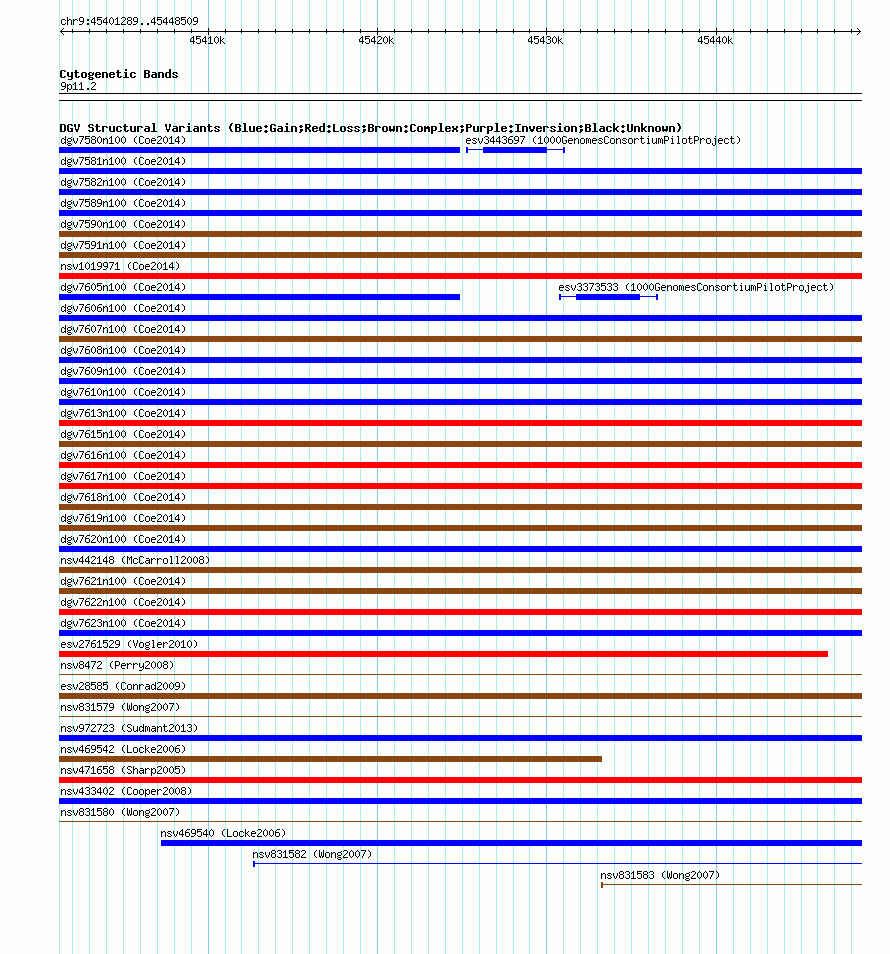
Task: Open dgv7606n100 (Coe2014) label
Action: coord(123,308)
